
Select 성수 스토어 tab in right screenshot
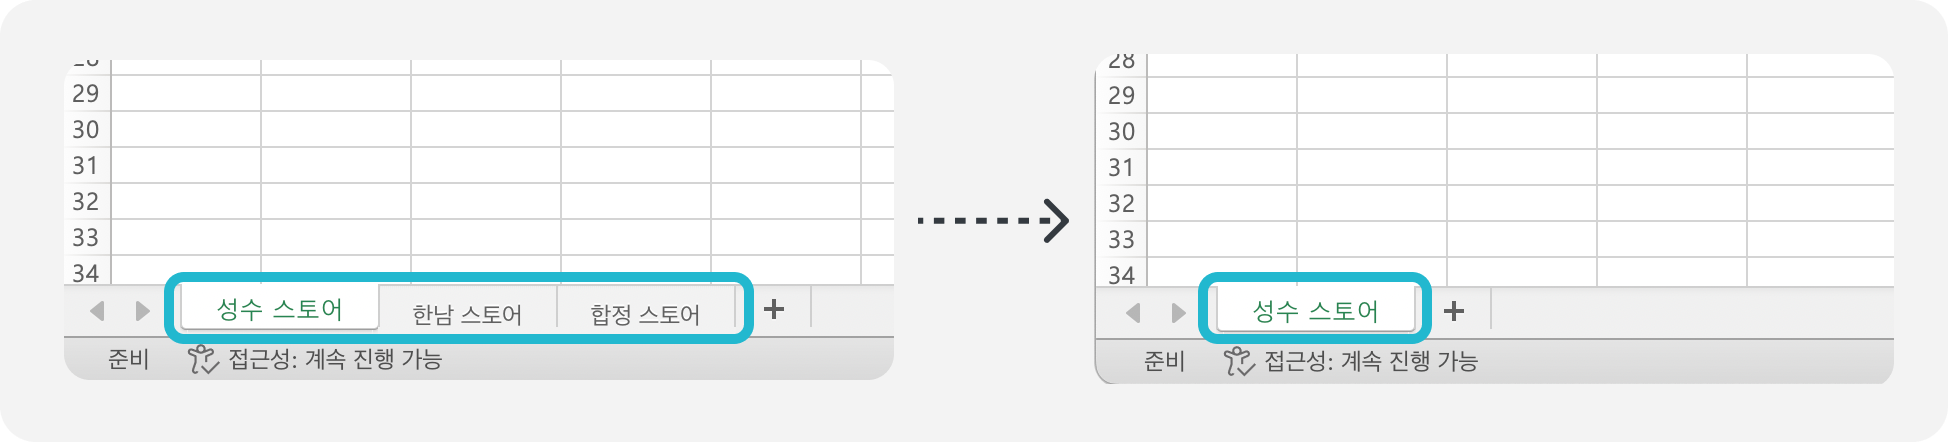tap(1315, 311)
